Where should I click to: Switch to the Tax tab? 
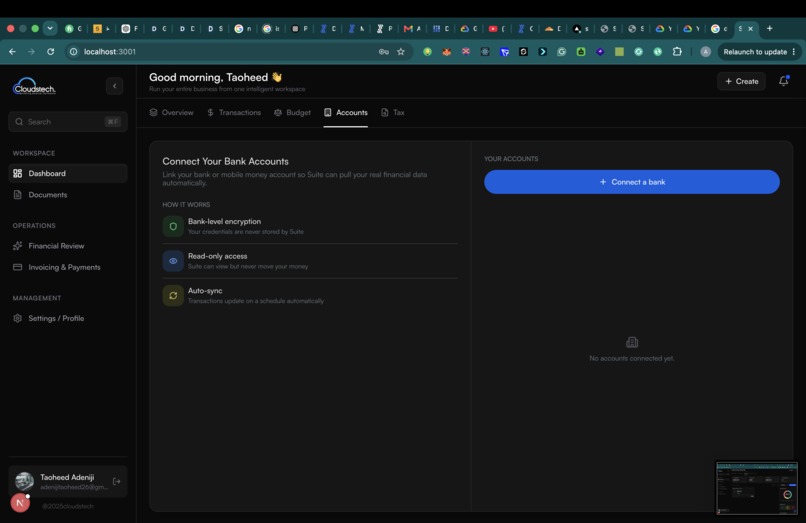click(392, 113)
